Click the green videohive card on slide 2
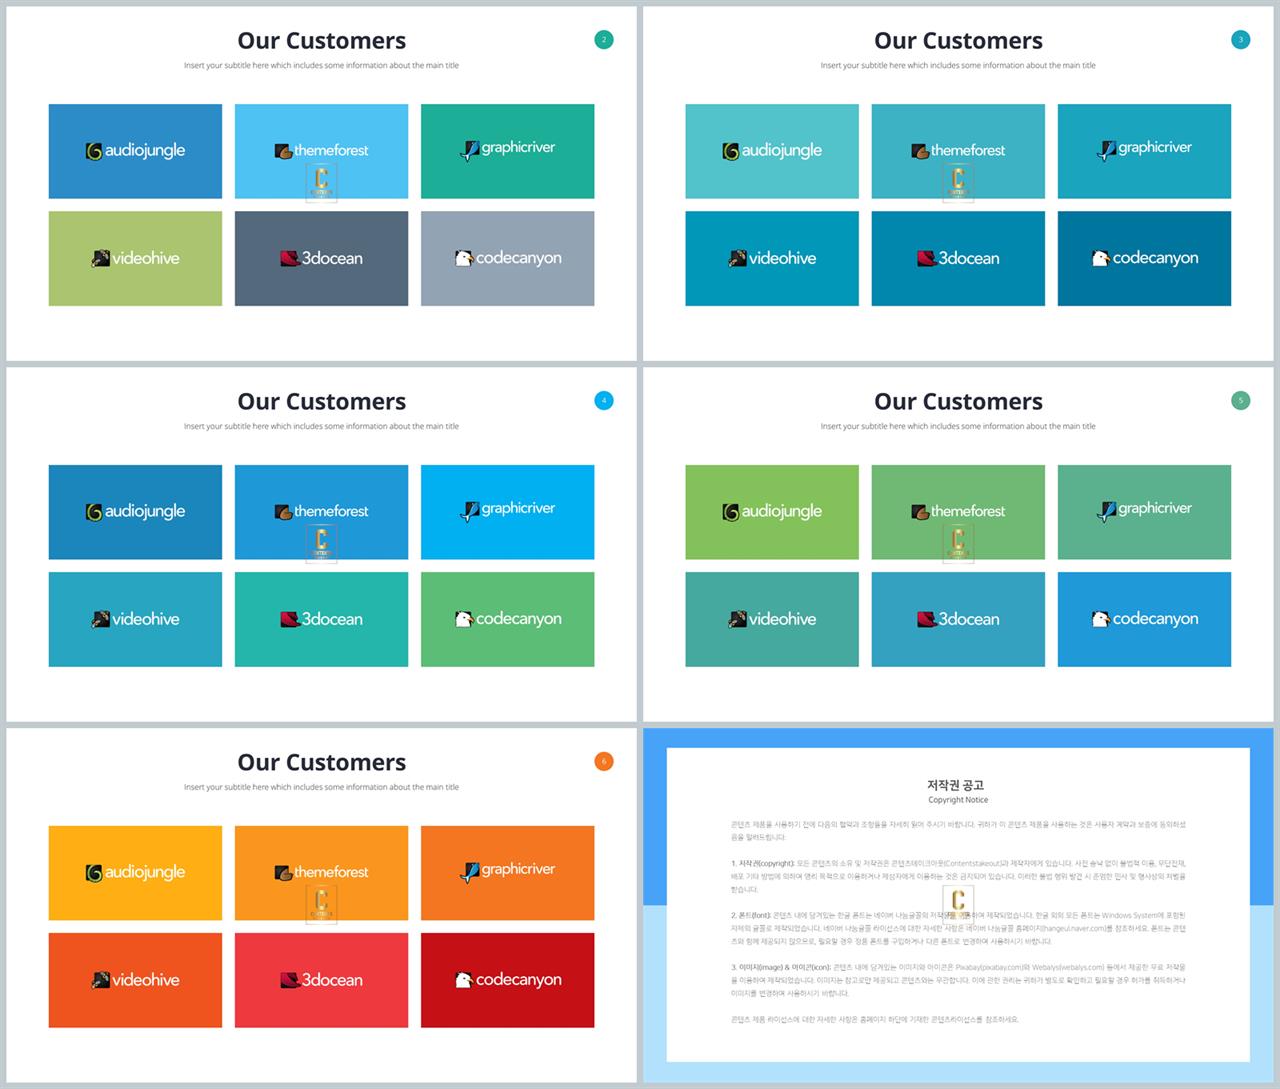The width and height of the screenshot is (1280, 1089). pyautogui.click(x=135, y=258)
